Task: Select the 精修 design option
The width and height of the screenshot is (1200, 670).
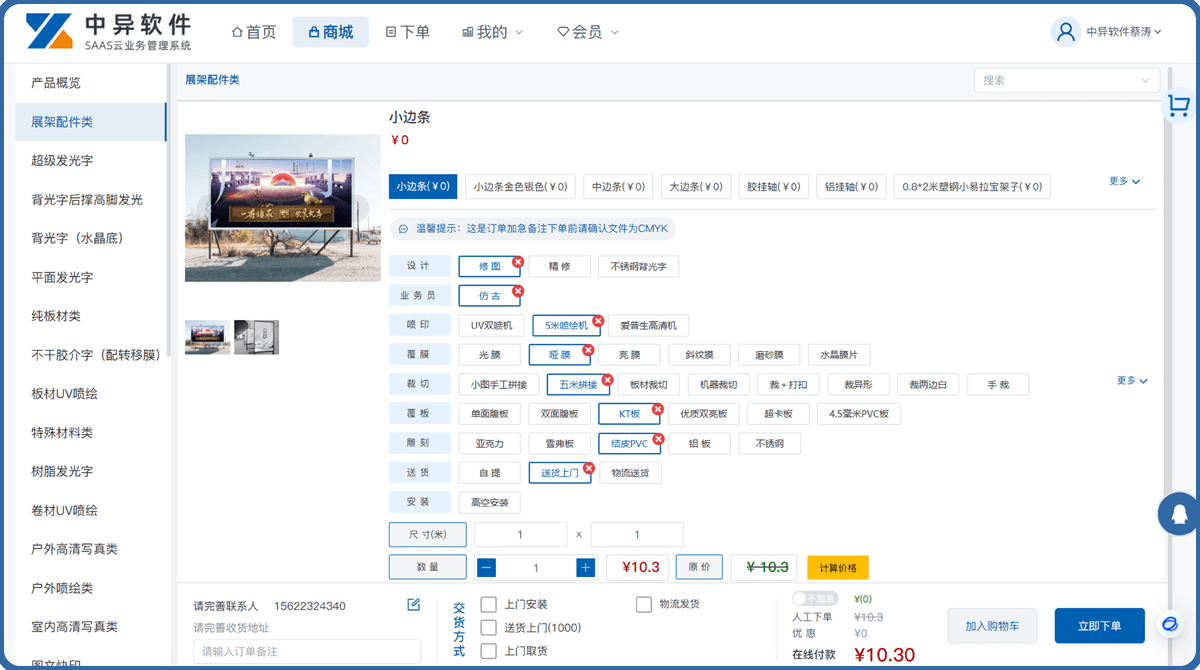Action: [x=559, y=266]
